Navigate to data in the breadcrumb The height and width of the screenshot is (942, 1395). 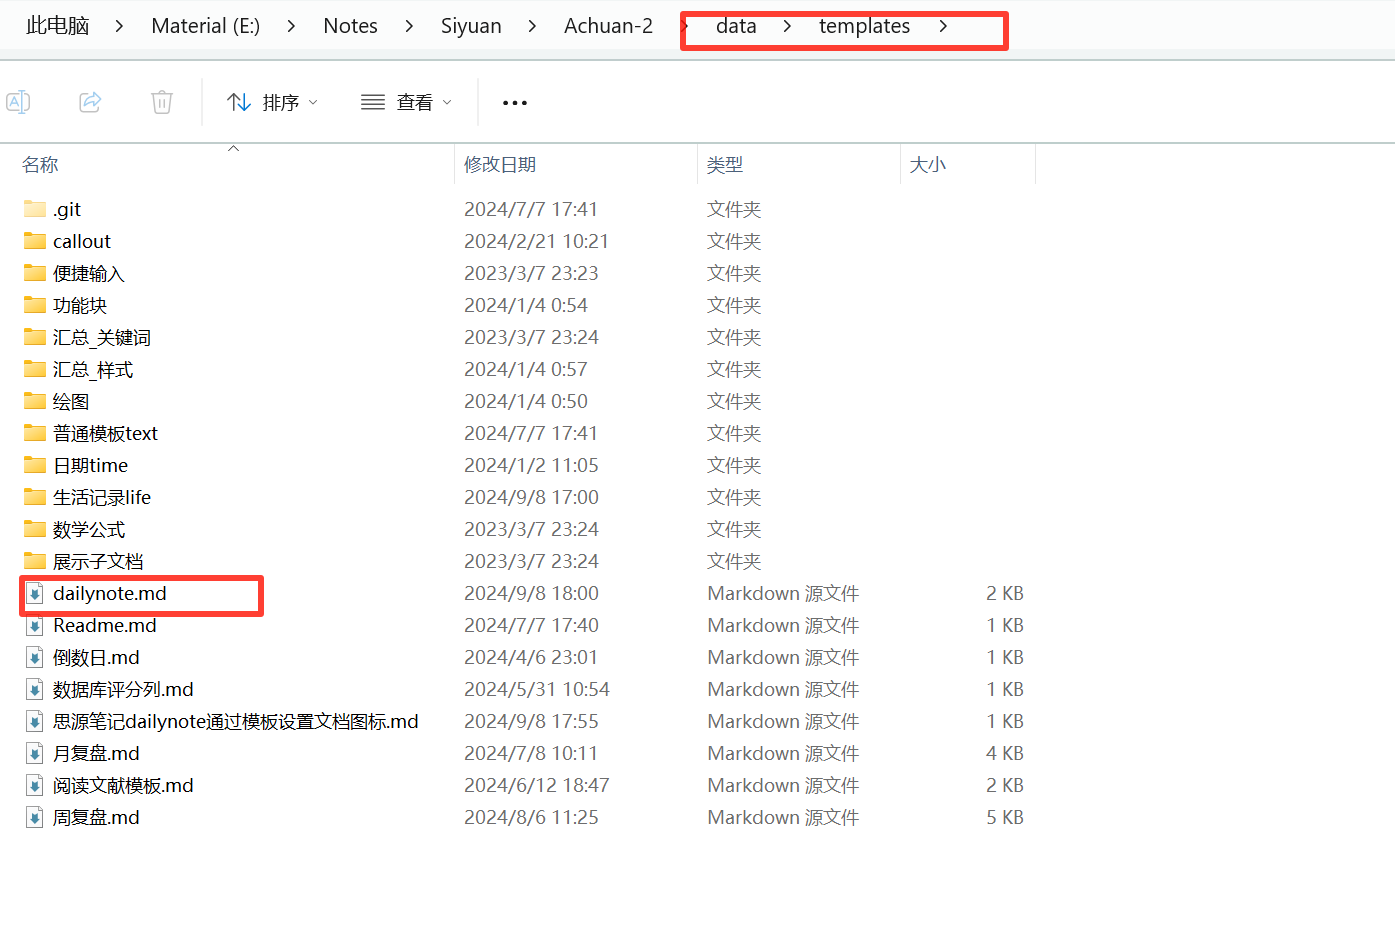point(736,26)
